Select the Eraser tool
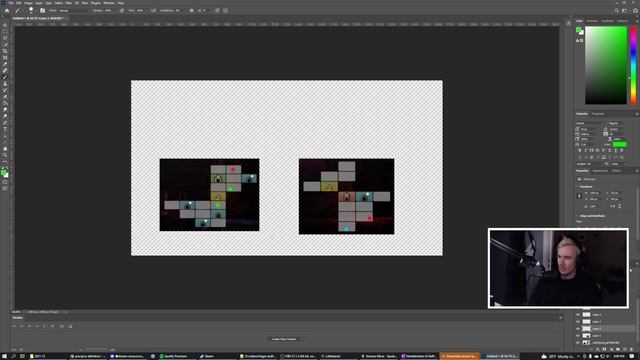Image resolution: width=640 pixels, height=360 pixels. point(5,97)
